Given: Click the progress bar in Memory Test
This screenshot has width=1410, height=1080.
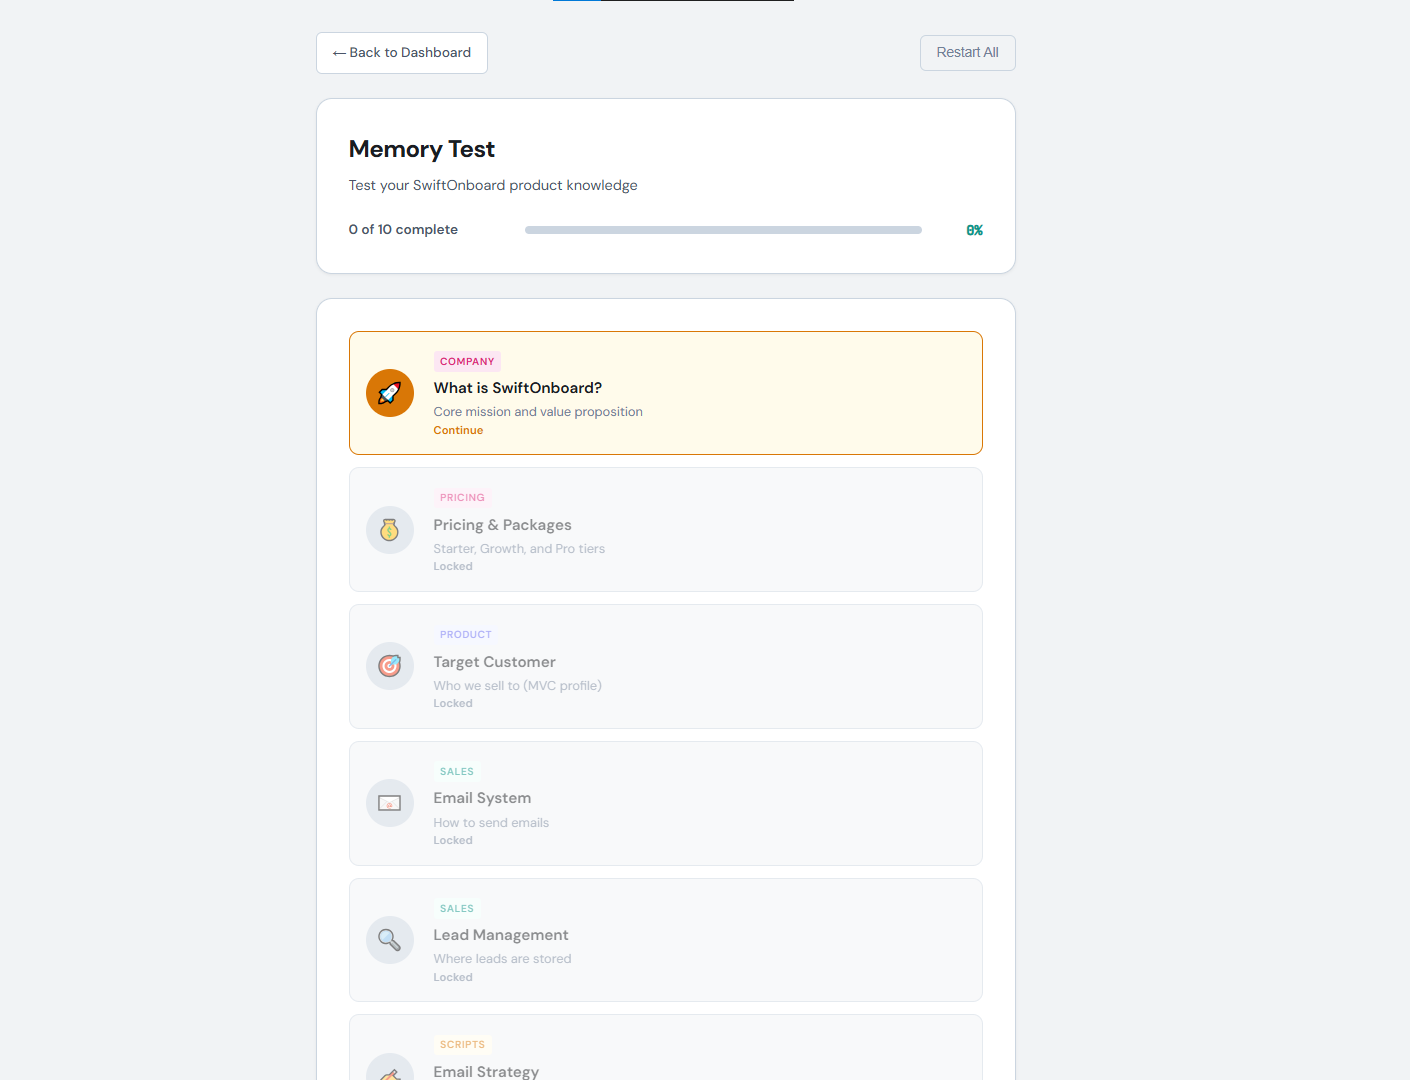Looking at the screenshot, I should point(723,230).
